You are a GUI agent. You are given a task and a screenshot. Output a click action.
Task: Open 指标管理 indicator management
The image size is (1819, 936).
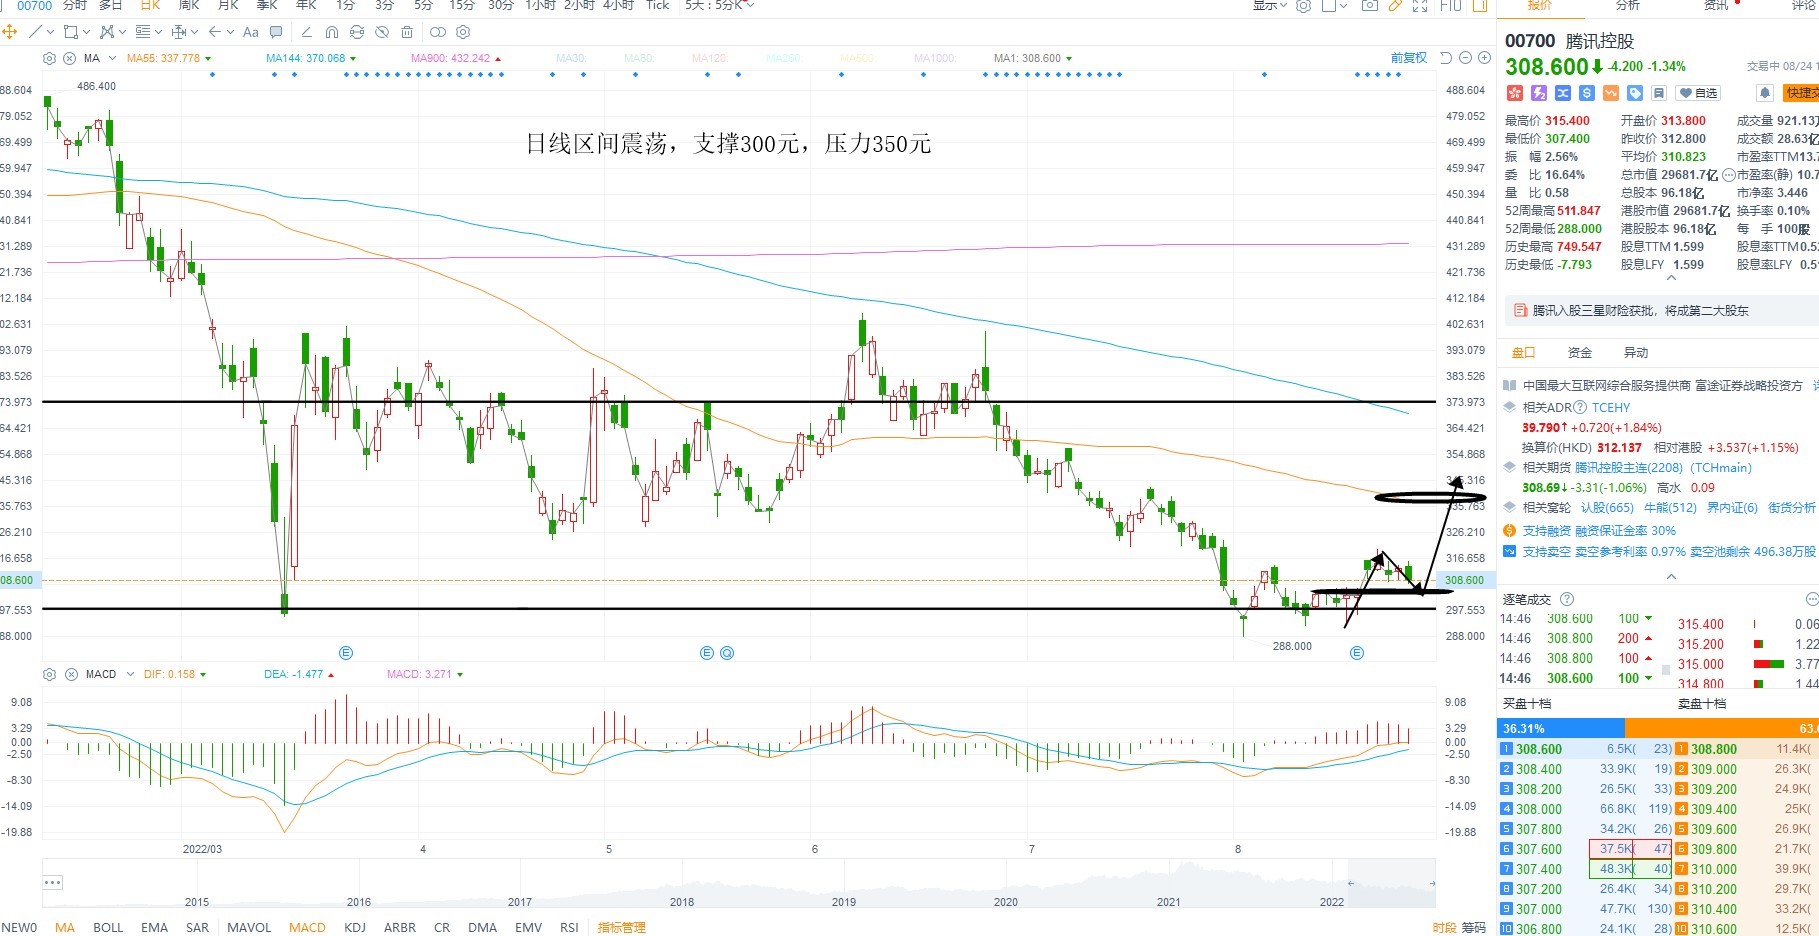coord(621,928)
